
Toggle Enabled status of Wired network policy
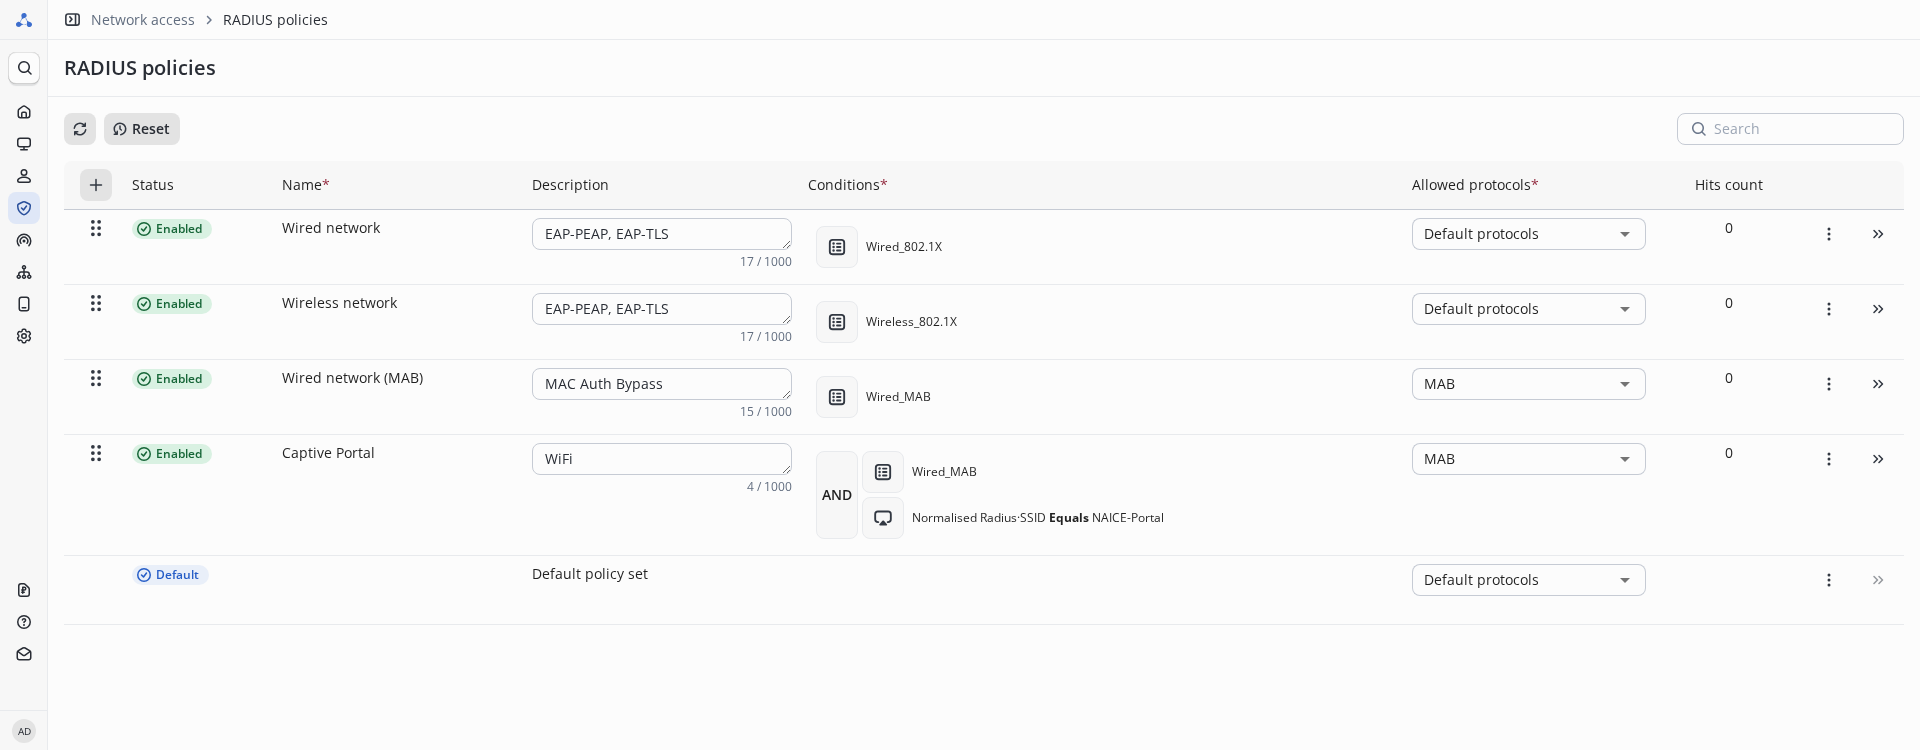(x=172, y=229)
